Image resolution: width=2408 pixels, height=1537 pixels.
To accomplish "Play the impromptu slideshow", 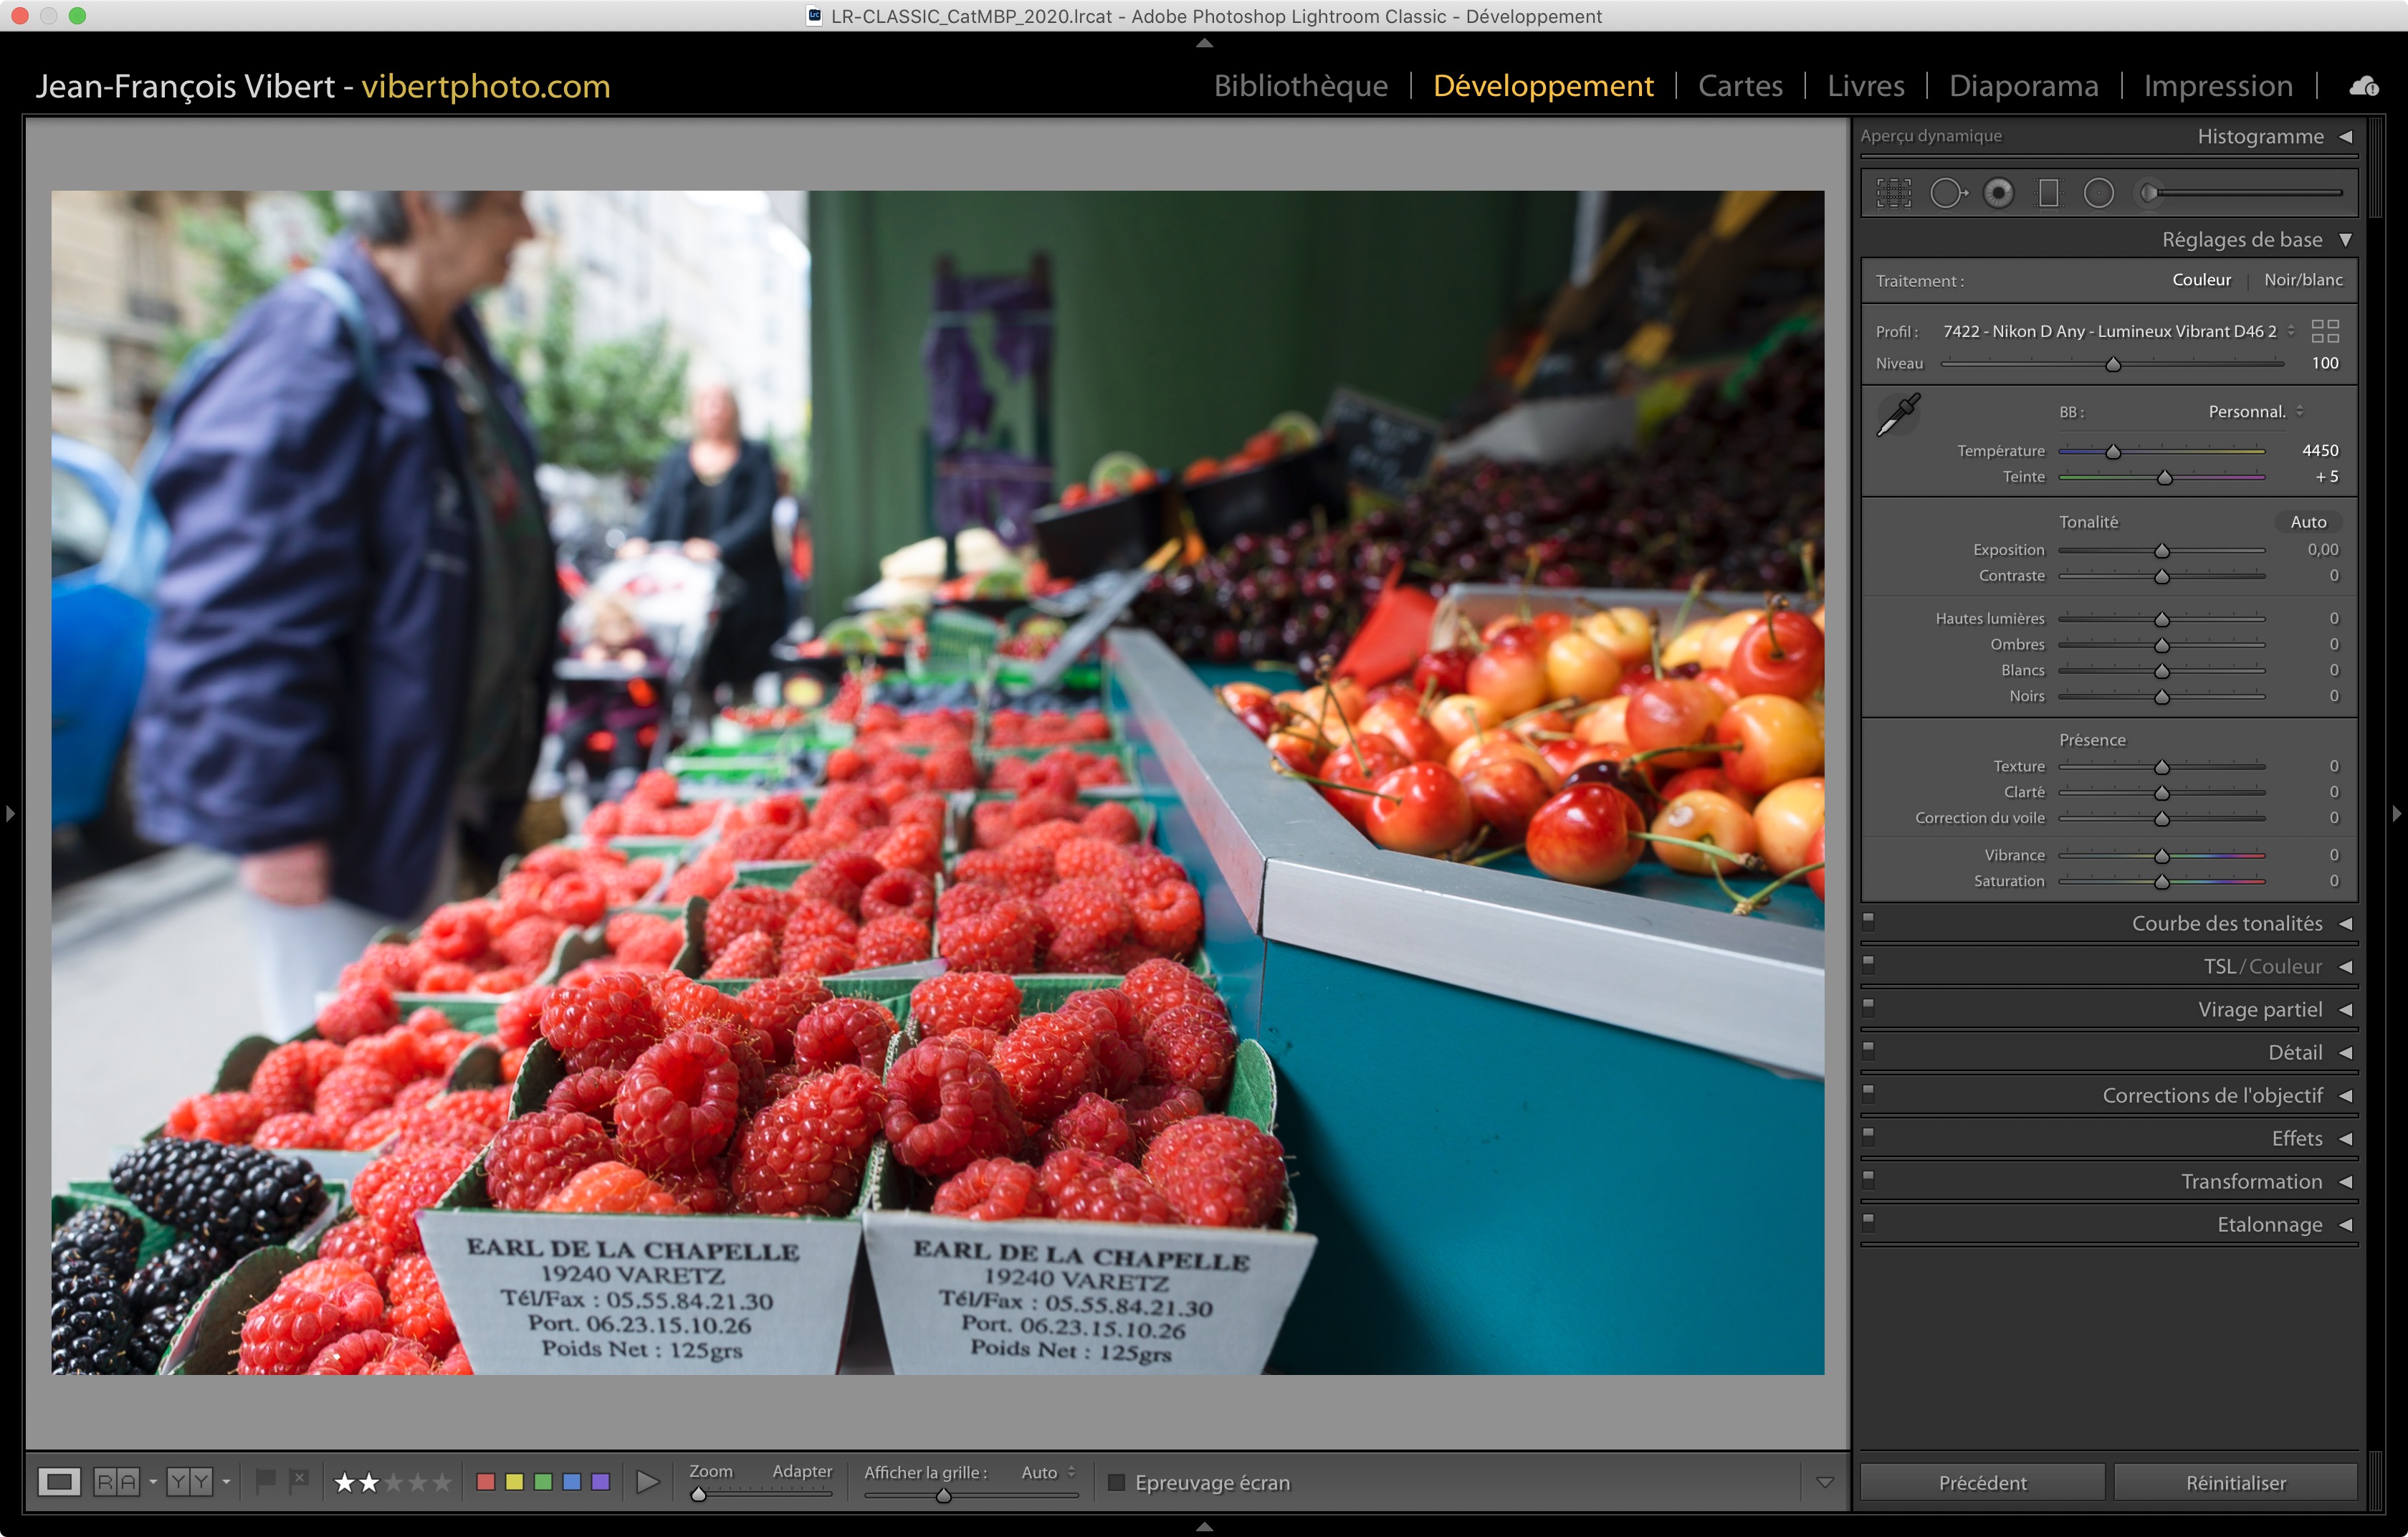I will (x=647, y=1482).
